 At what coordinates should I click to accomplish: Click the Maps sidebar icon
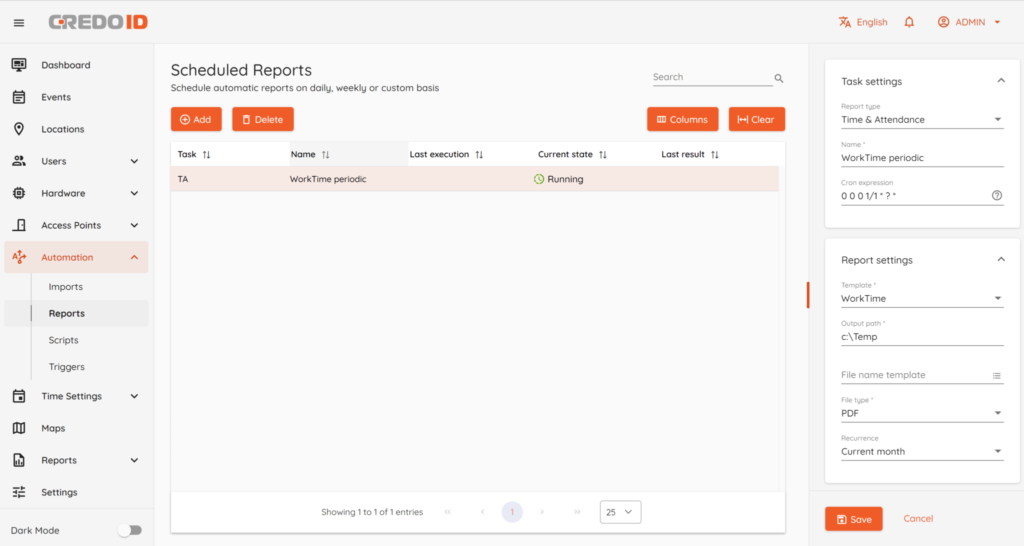(x=19, y=428)
